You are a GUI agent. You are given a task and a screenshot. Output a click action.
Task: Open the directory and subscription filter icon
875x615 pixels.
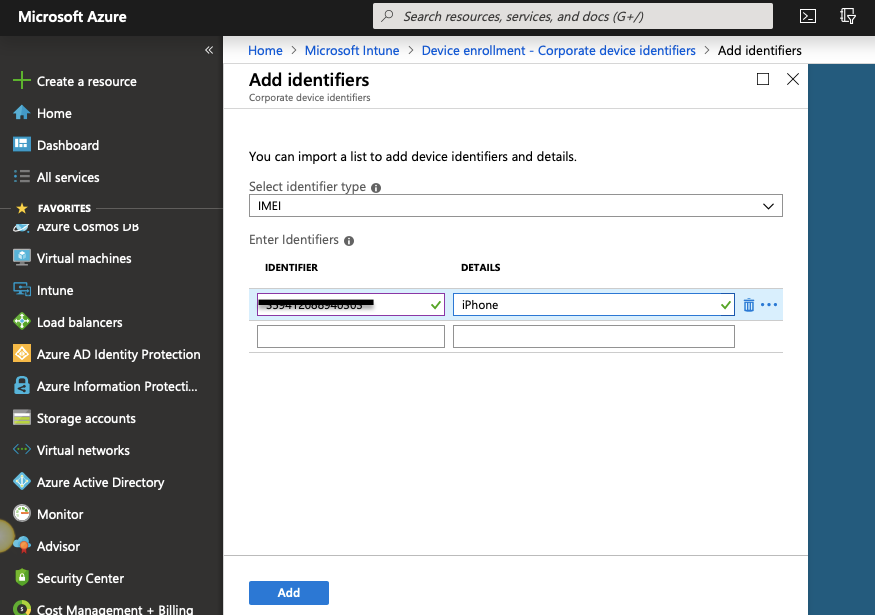848,16
